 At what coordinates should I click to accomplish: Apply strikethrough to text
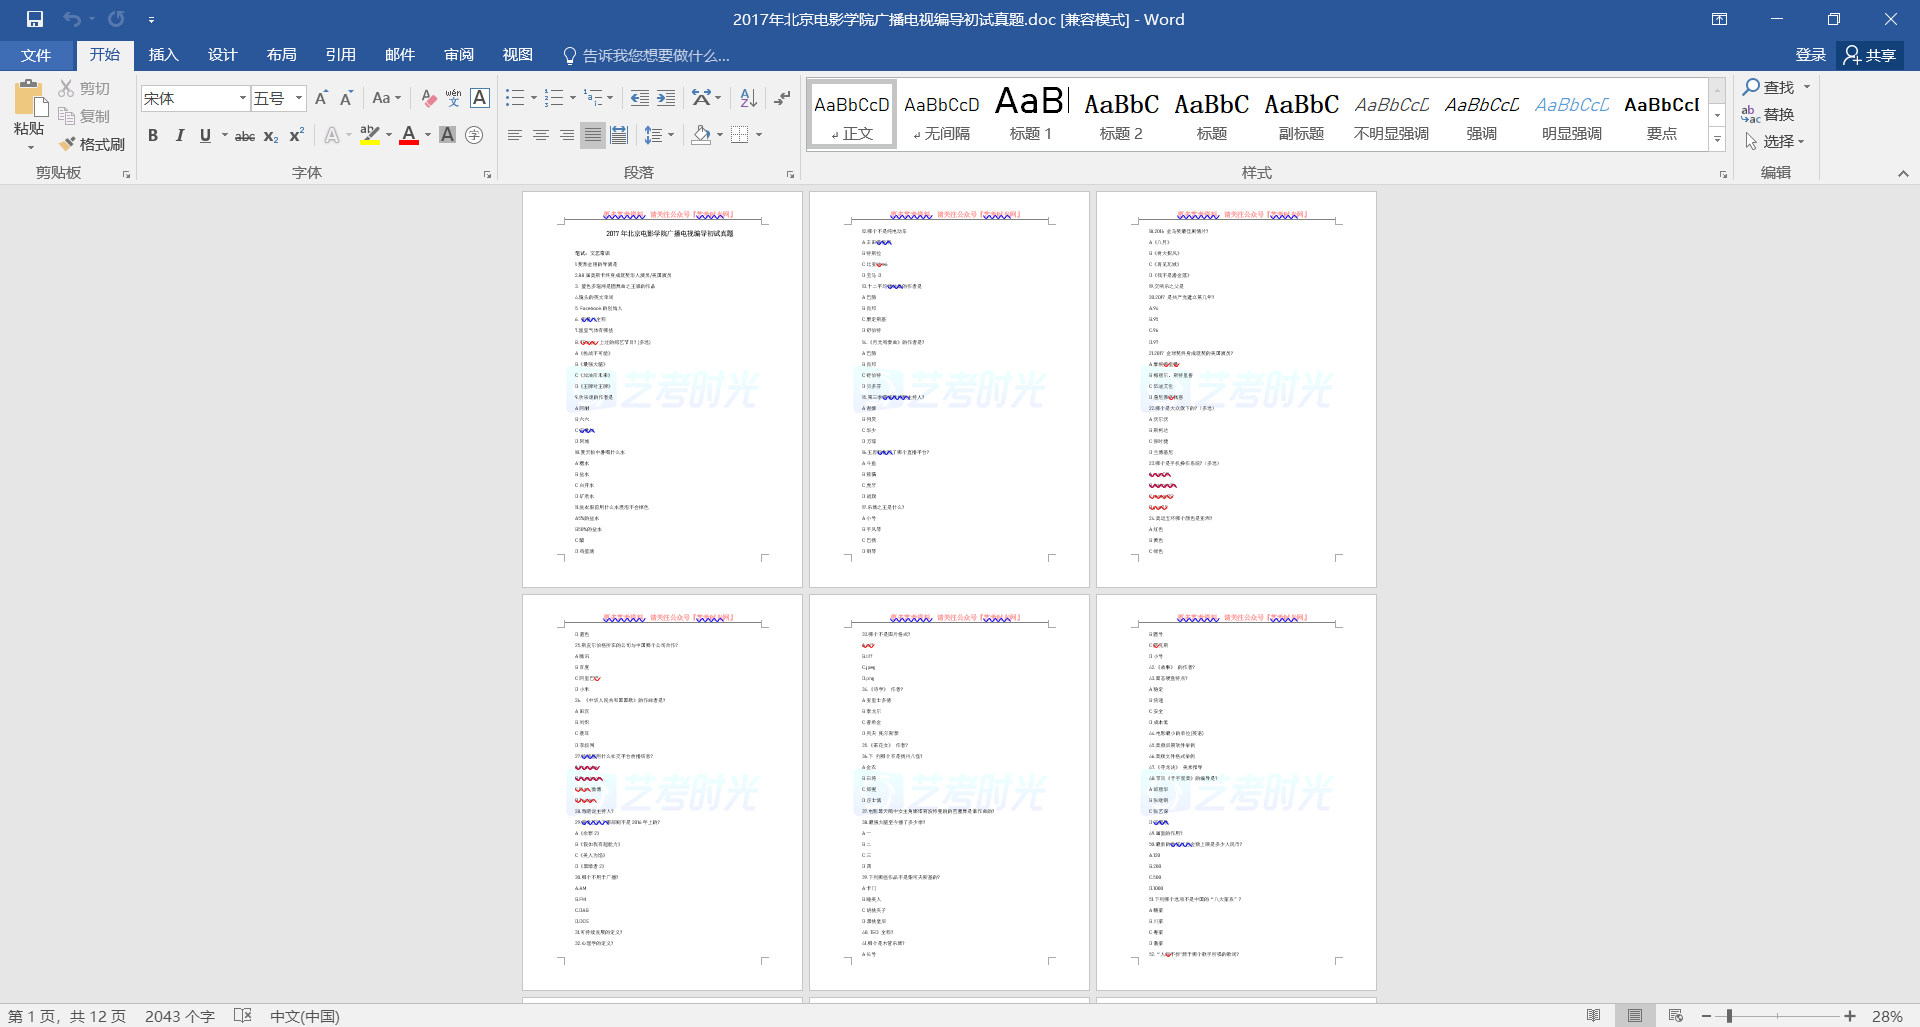coord(244,136)
